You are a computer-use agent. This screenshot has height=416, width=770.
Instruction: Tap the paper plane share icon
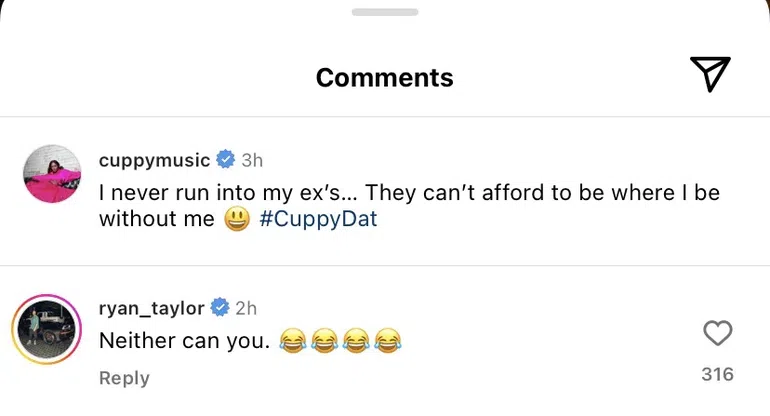click(709, 74)
